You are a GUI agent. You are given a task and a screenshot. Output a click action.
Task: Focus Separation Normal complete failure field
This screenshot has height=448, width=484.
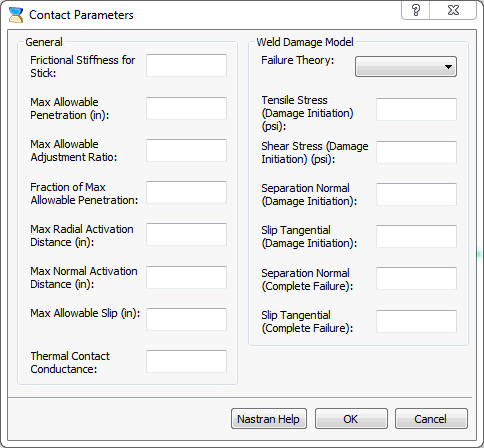416,278
